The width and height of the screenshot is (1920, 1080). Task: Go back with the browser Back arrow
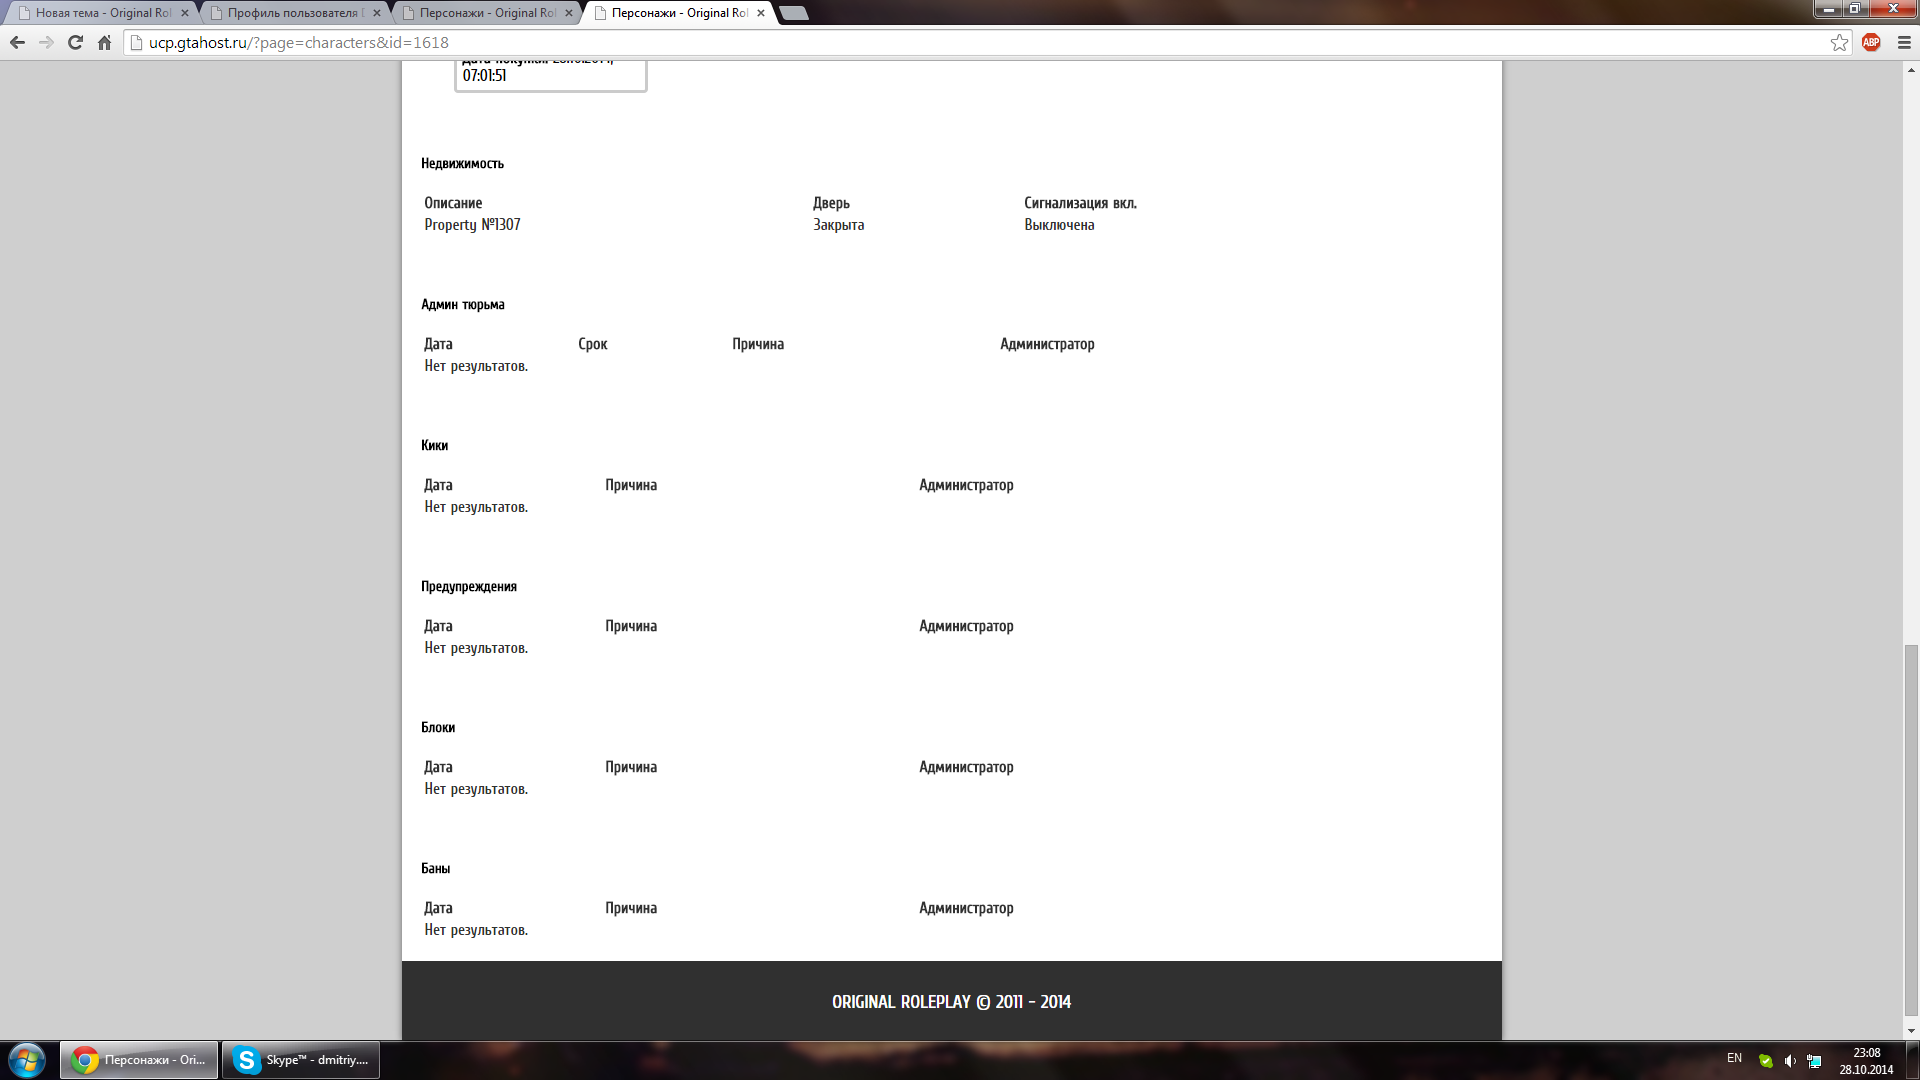pos(17,42)
